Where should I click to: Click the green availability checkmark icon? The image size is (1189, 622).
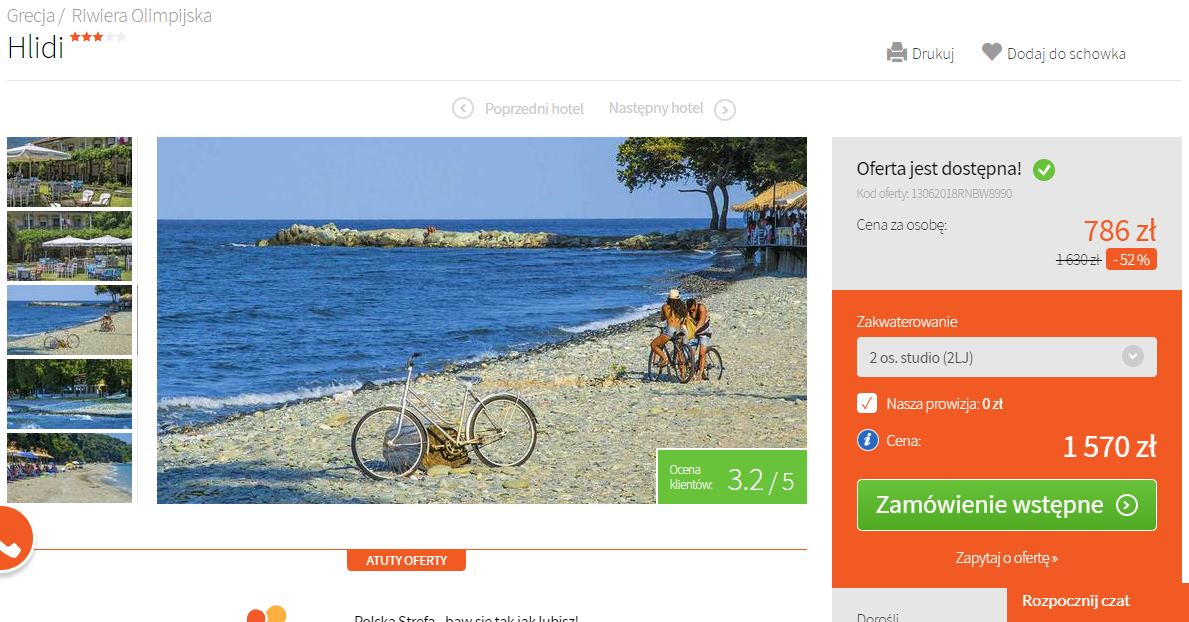[x=1044, y=169]
